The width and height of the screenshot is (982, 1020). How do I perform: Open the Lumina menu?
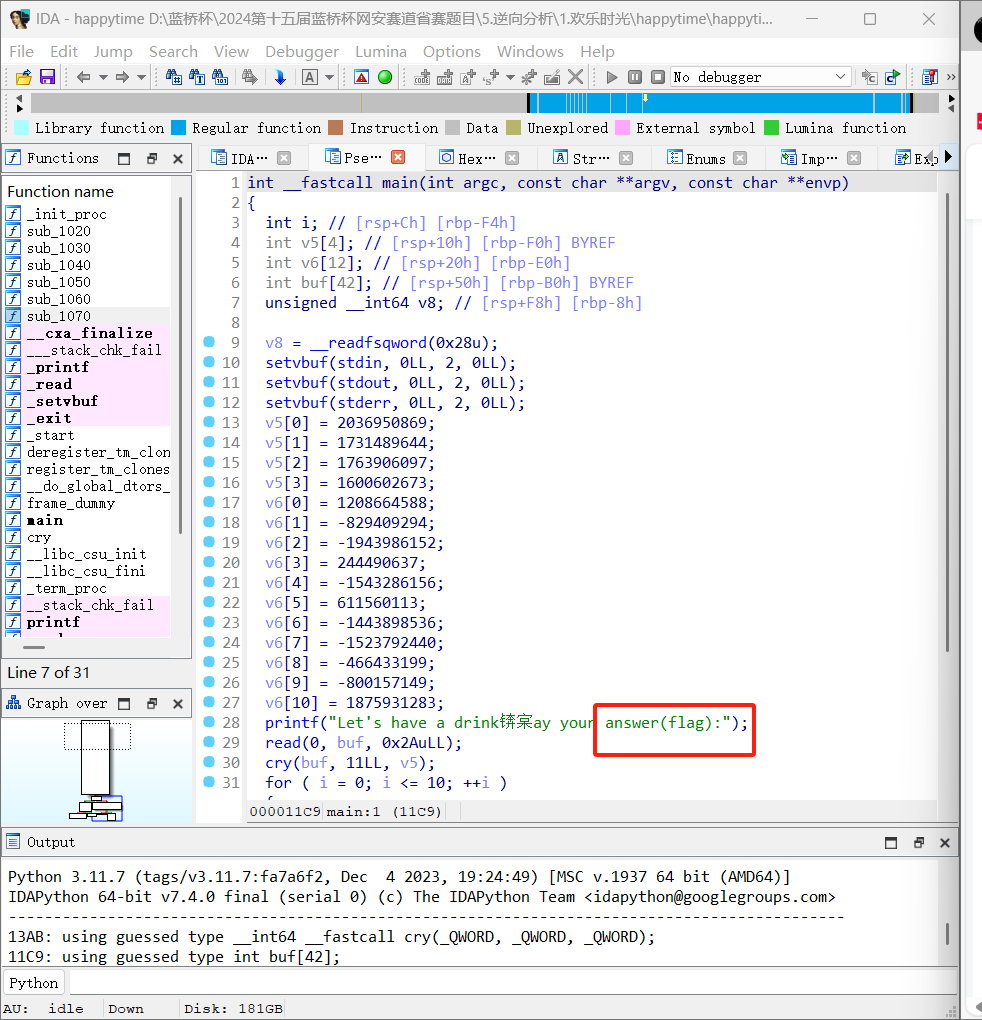[380, 51]
